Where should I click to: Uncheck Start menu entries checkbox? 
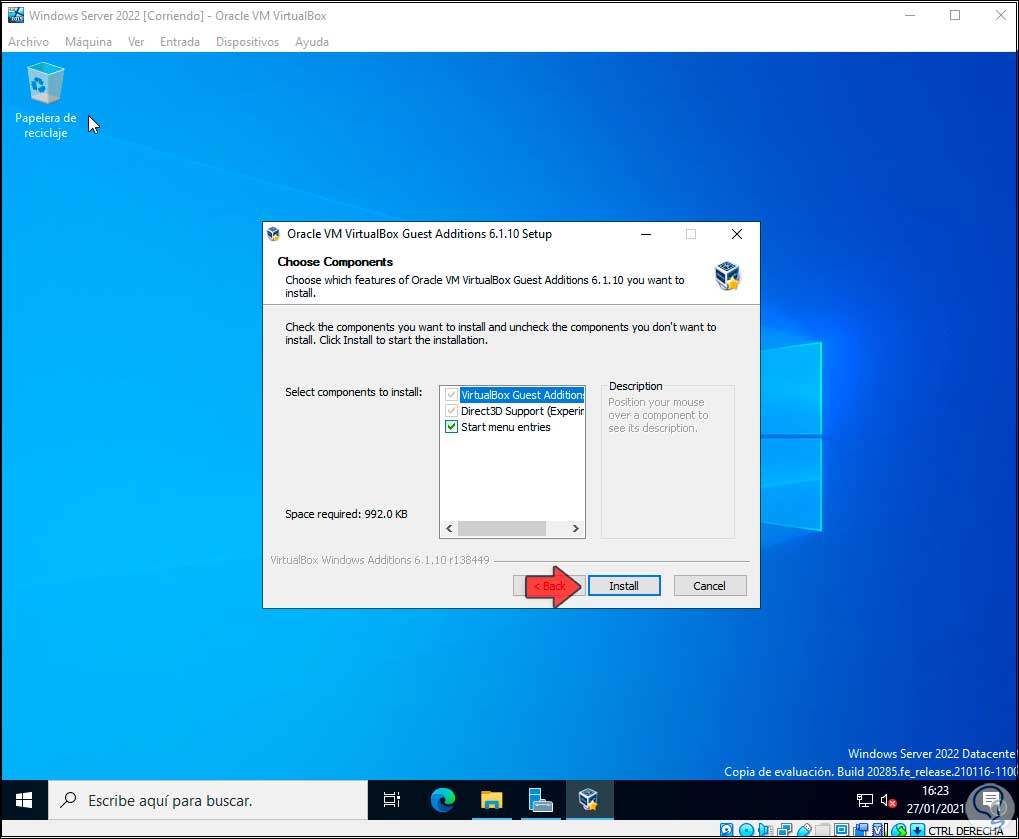click(x=451, y=427)
